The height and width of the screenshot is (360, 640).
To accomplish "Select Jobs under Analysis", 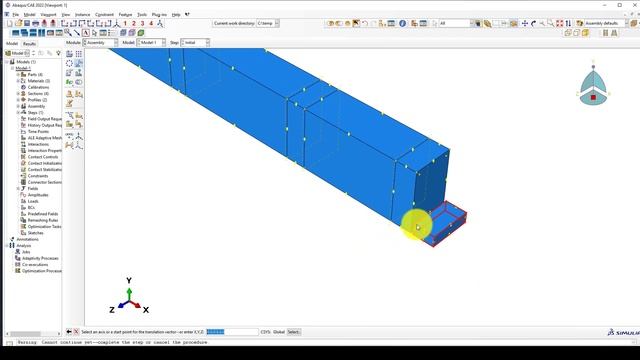I will click(x=26, y=252).
